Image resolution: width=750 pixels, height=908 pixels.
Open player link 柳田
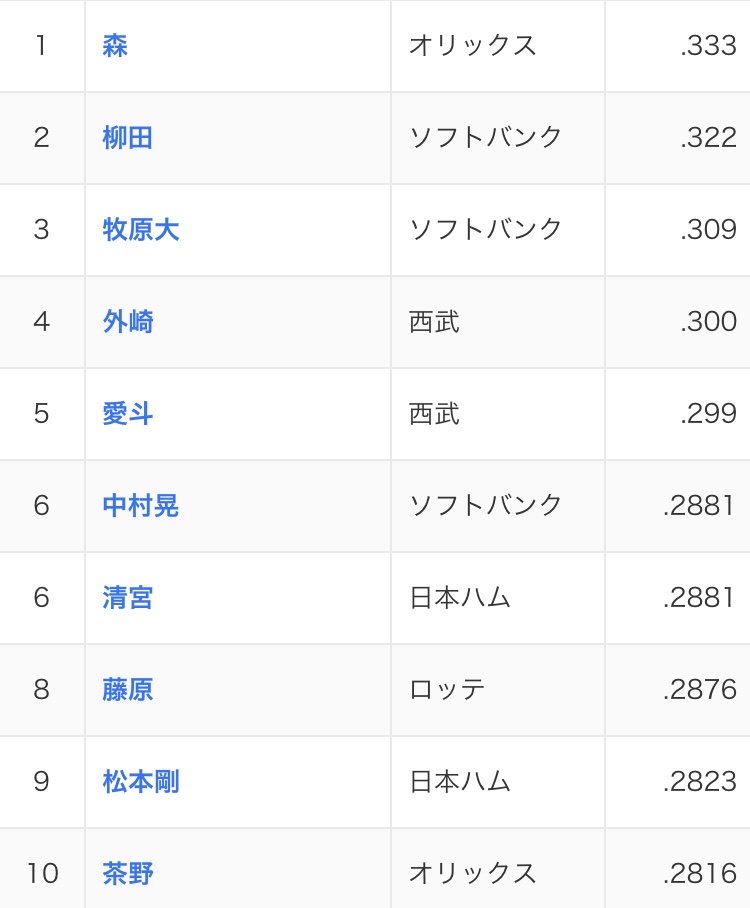pyautogui.click(x=127, y=138)
